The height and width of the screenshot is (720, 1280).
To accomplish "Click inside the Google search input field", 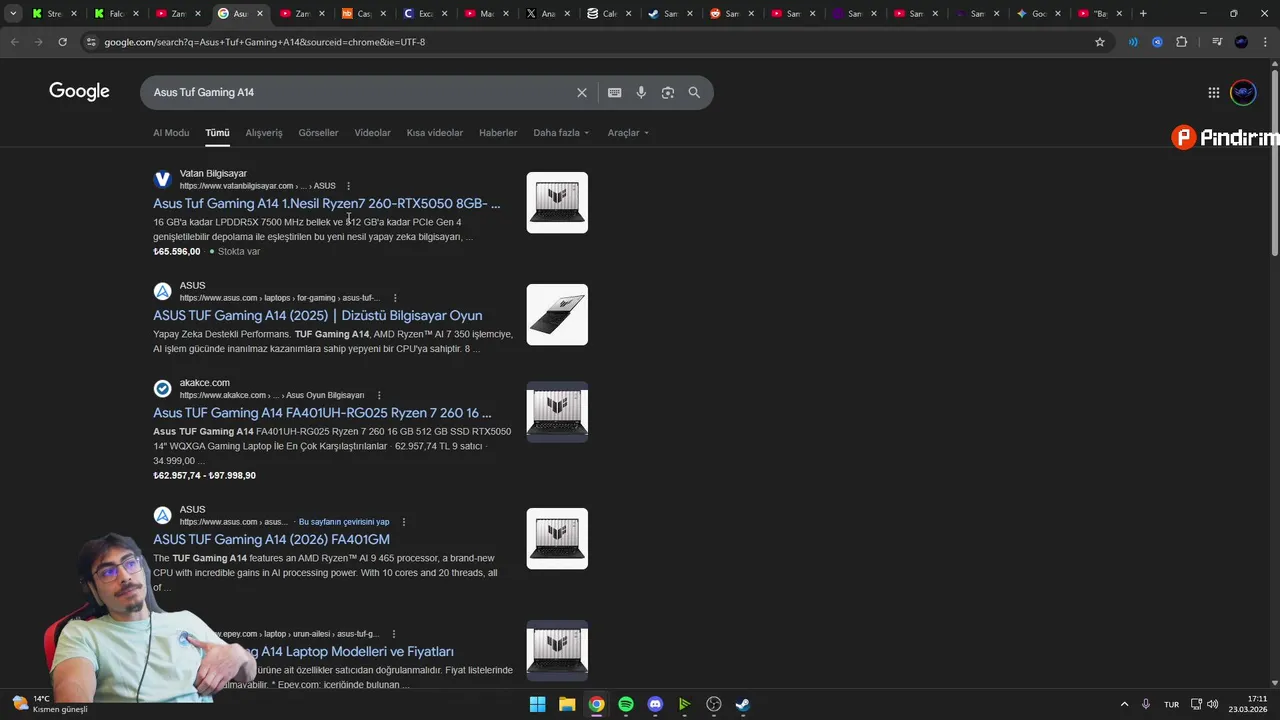I will coord(360,92).
